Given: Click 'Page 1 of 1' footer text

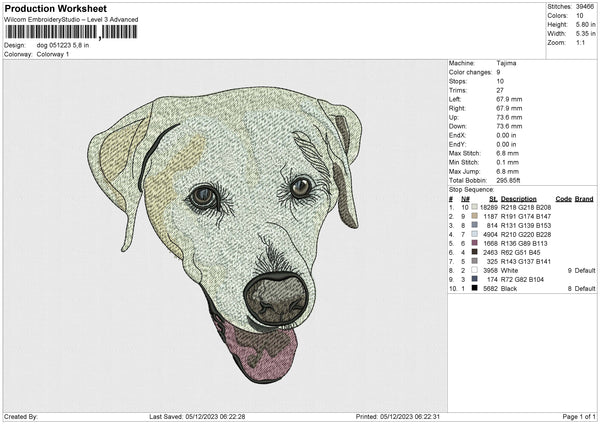Looking at the screenshot, I should (x=579, y=416).
